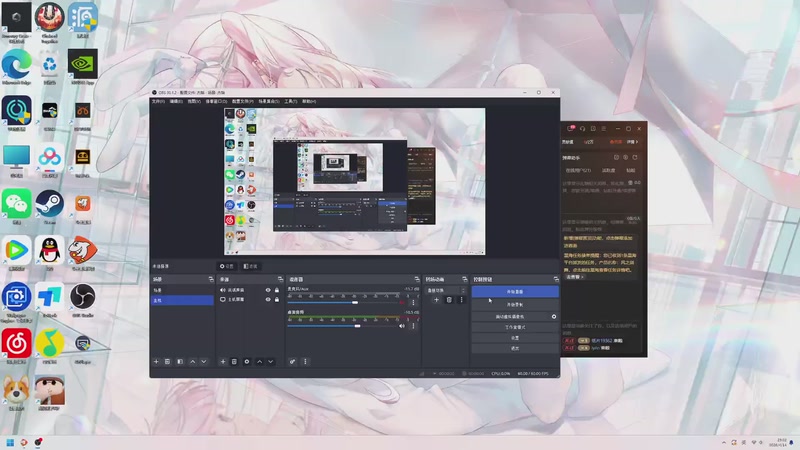
Task: Pop out the Audio Mixer dock using its header icon
Action: [x=417, y=280]
